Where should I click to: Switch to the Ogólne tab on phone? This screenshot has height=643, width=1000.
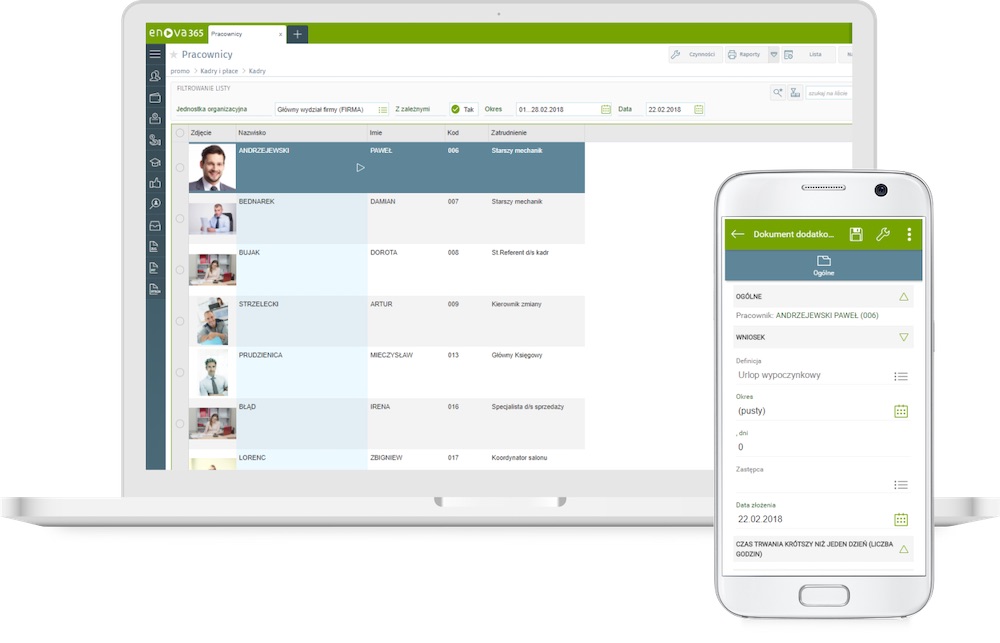click(823, 265)
